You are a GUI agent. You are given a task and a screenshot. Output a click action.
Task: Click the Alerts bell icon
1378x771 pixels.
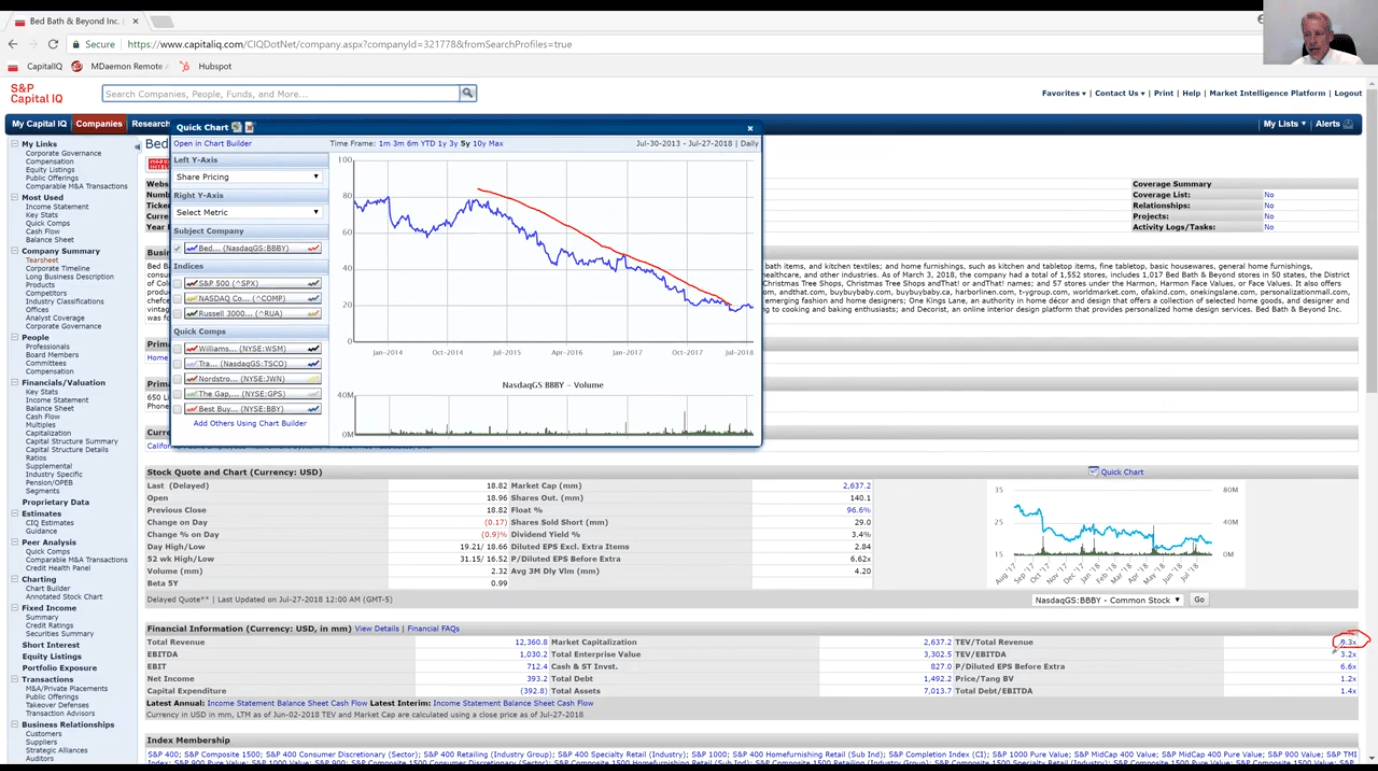click(x=1348, y=124)
